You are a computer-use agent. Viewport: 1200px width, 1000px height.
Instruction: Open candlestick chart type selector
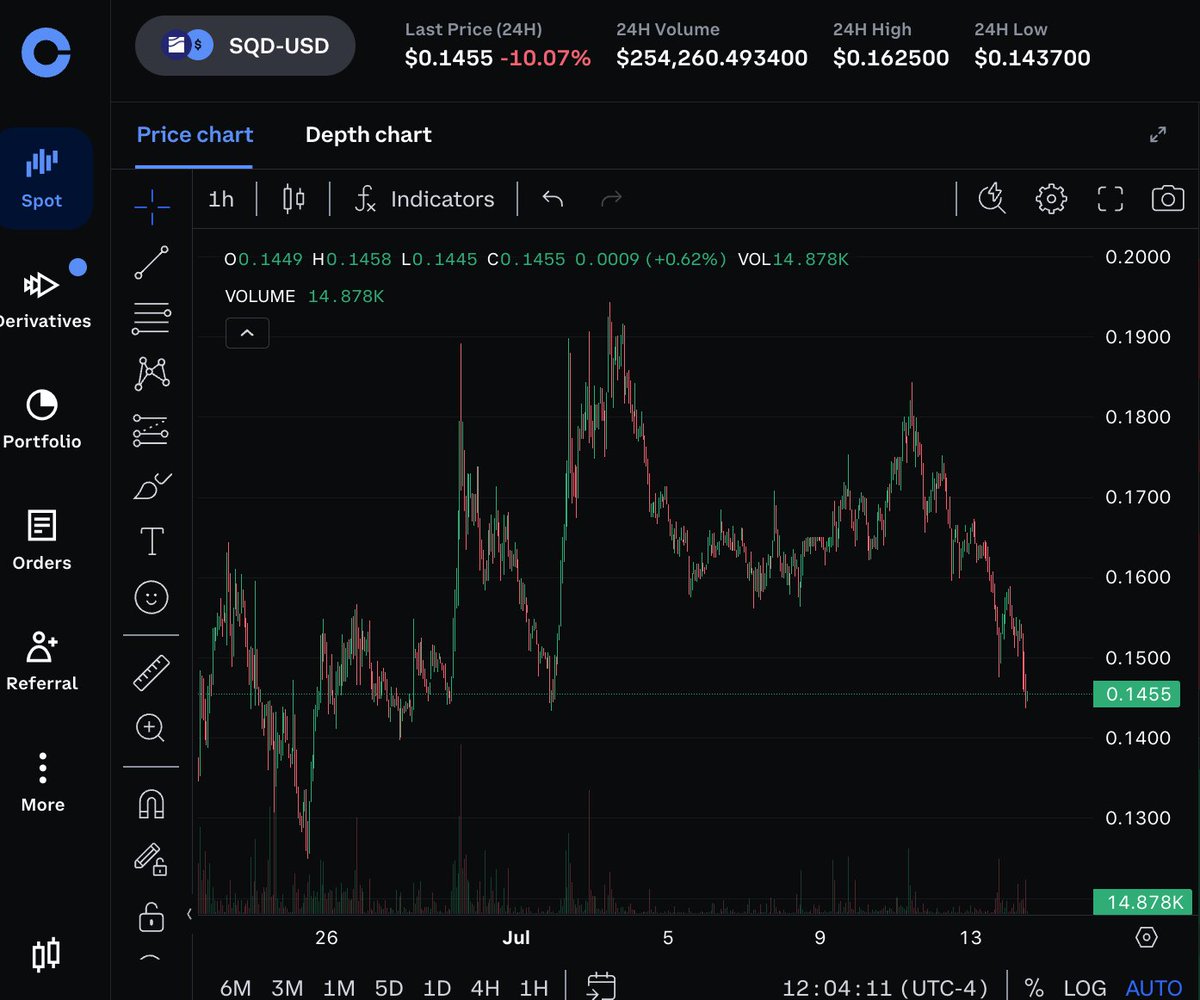pos(293,199)
